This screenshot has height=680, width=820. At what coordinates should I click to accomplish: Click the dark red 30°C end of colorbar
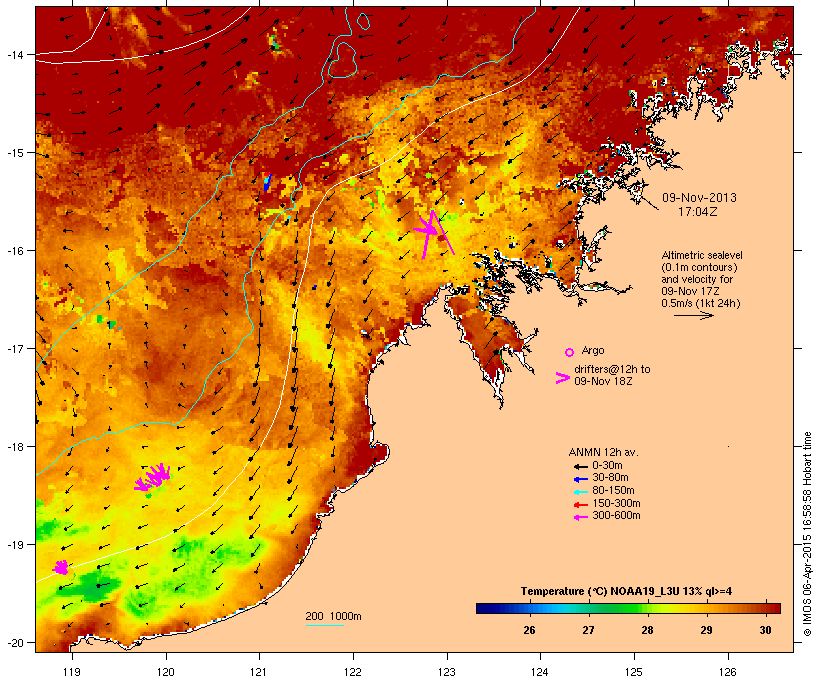773,608
